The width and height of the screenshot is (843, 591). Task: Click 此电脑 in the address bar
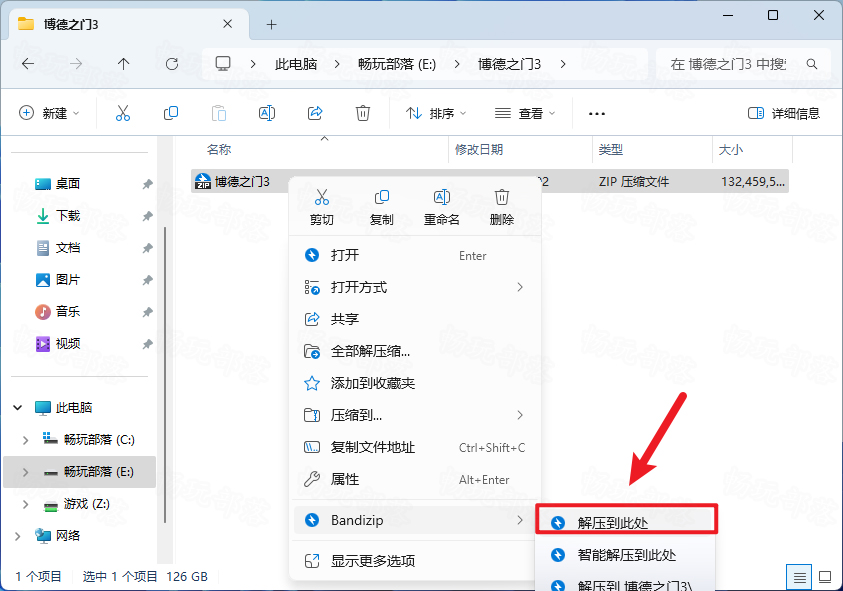pyautogui.click(x=296, y=64)
